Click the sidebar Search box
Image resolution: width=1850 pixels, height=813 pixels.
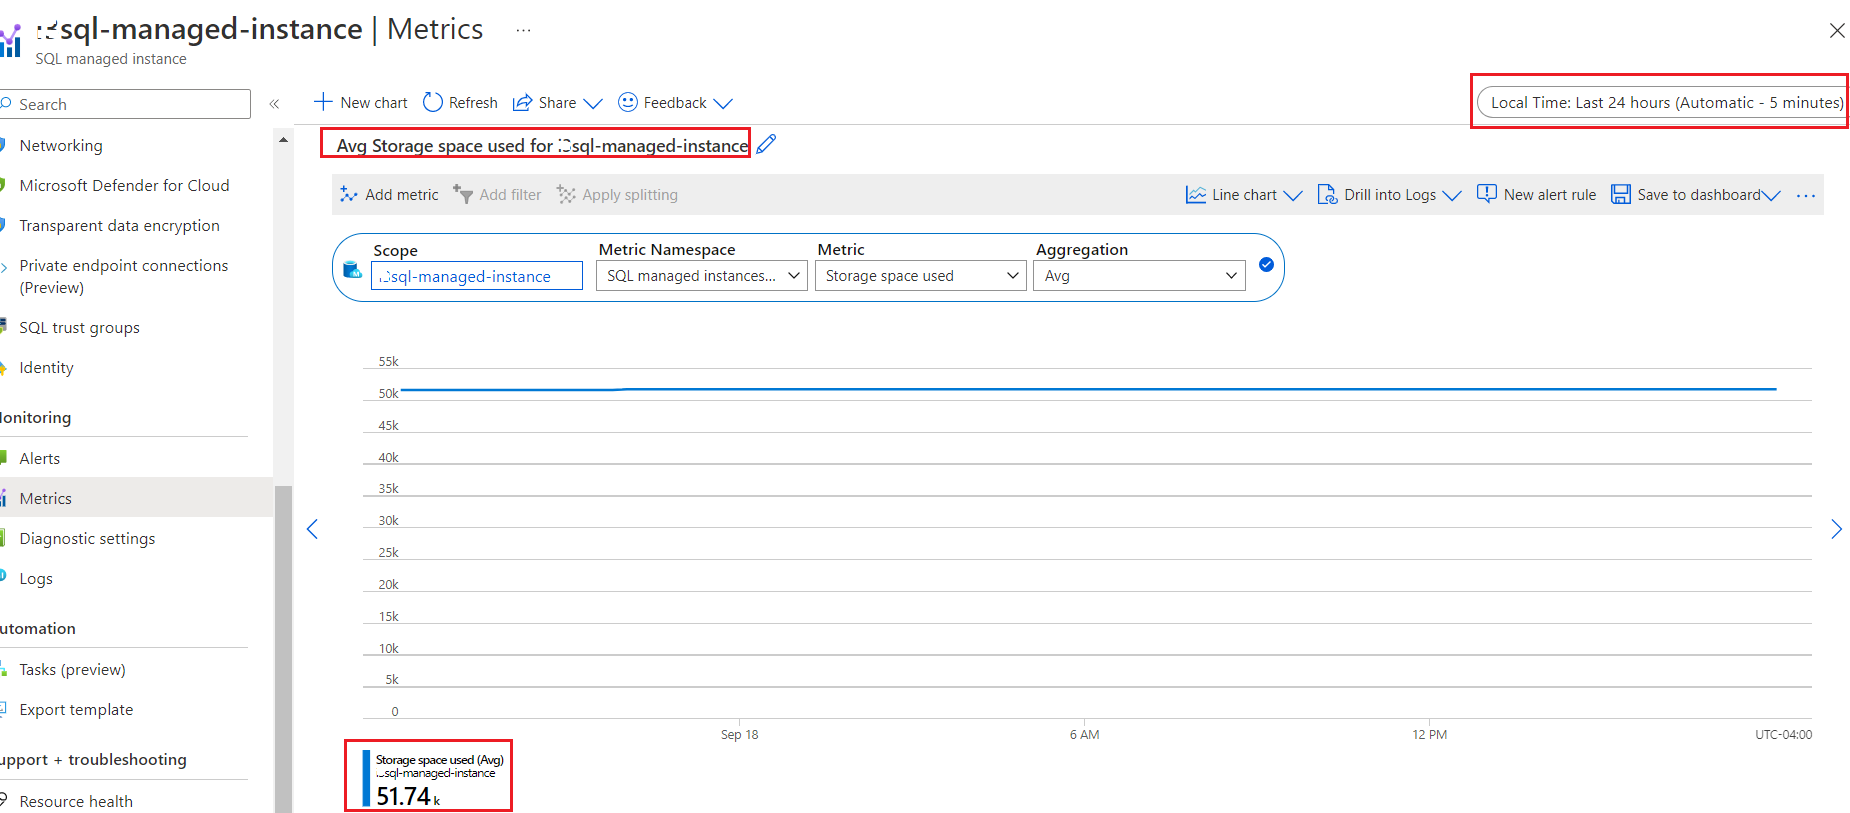pyautogui.click(x=125, y=104)
